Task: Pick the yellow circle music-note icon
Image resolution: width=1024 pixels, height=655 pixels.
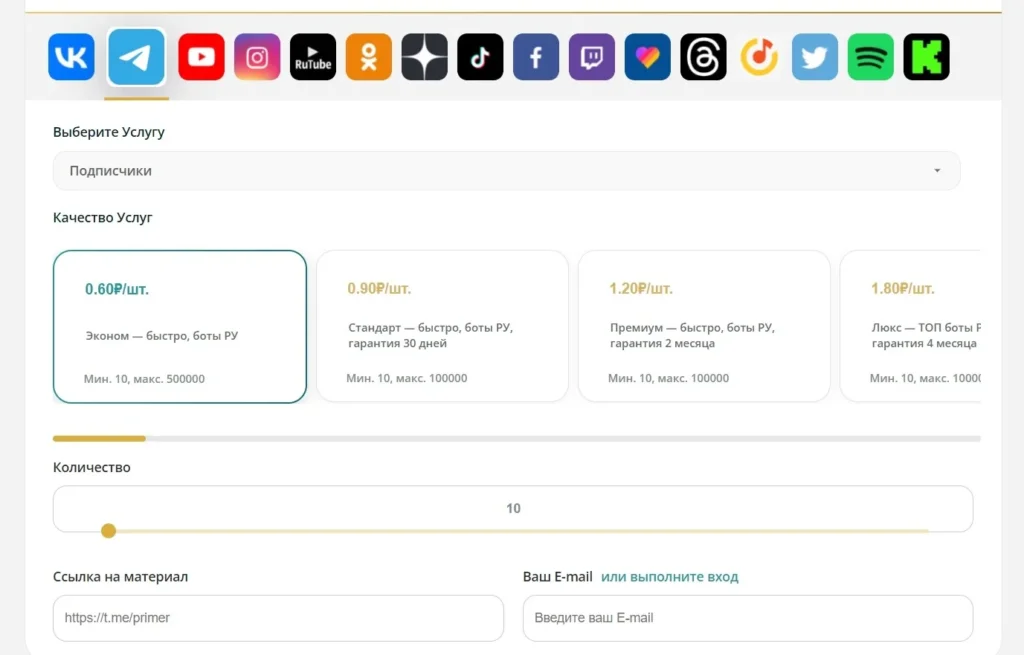Action: 760,57
